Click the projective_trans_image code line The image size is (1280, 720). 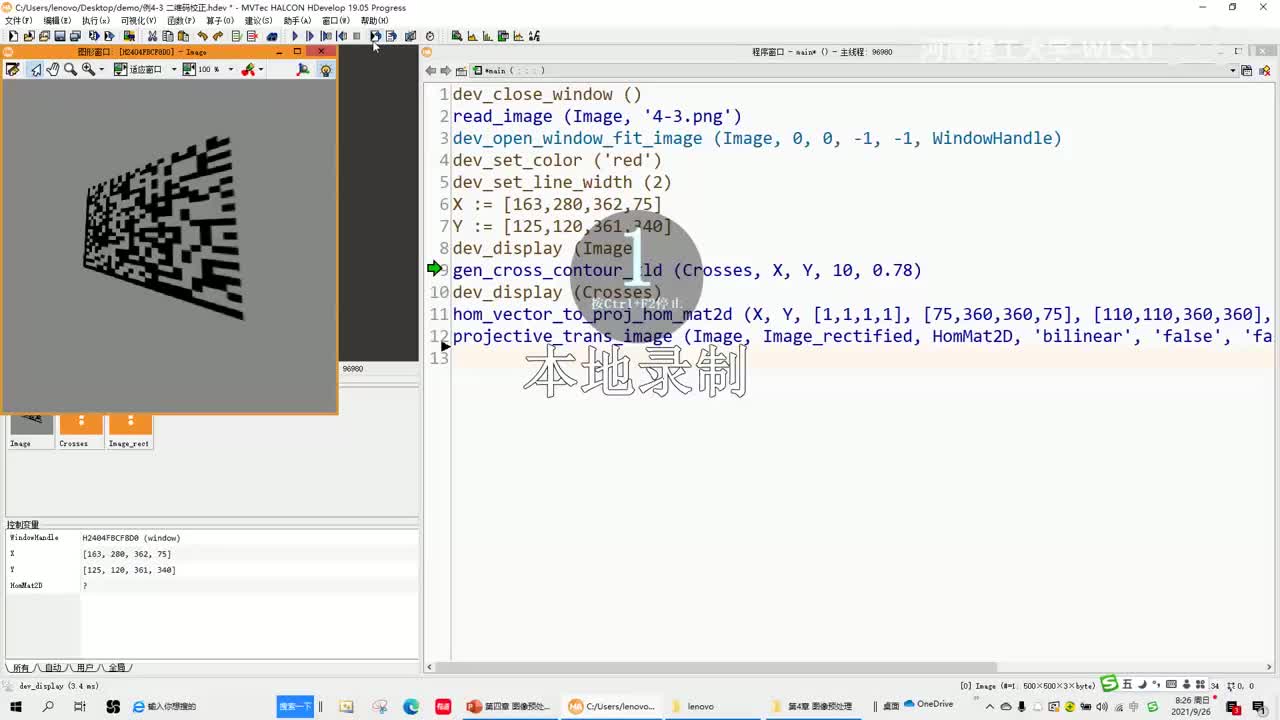tap(862, 336)
